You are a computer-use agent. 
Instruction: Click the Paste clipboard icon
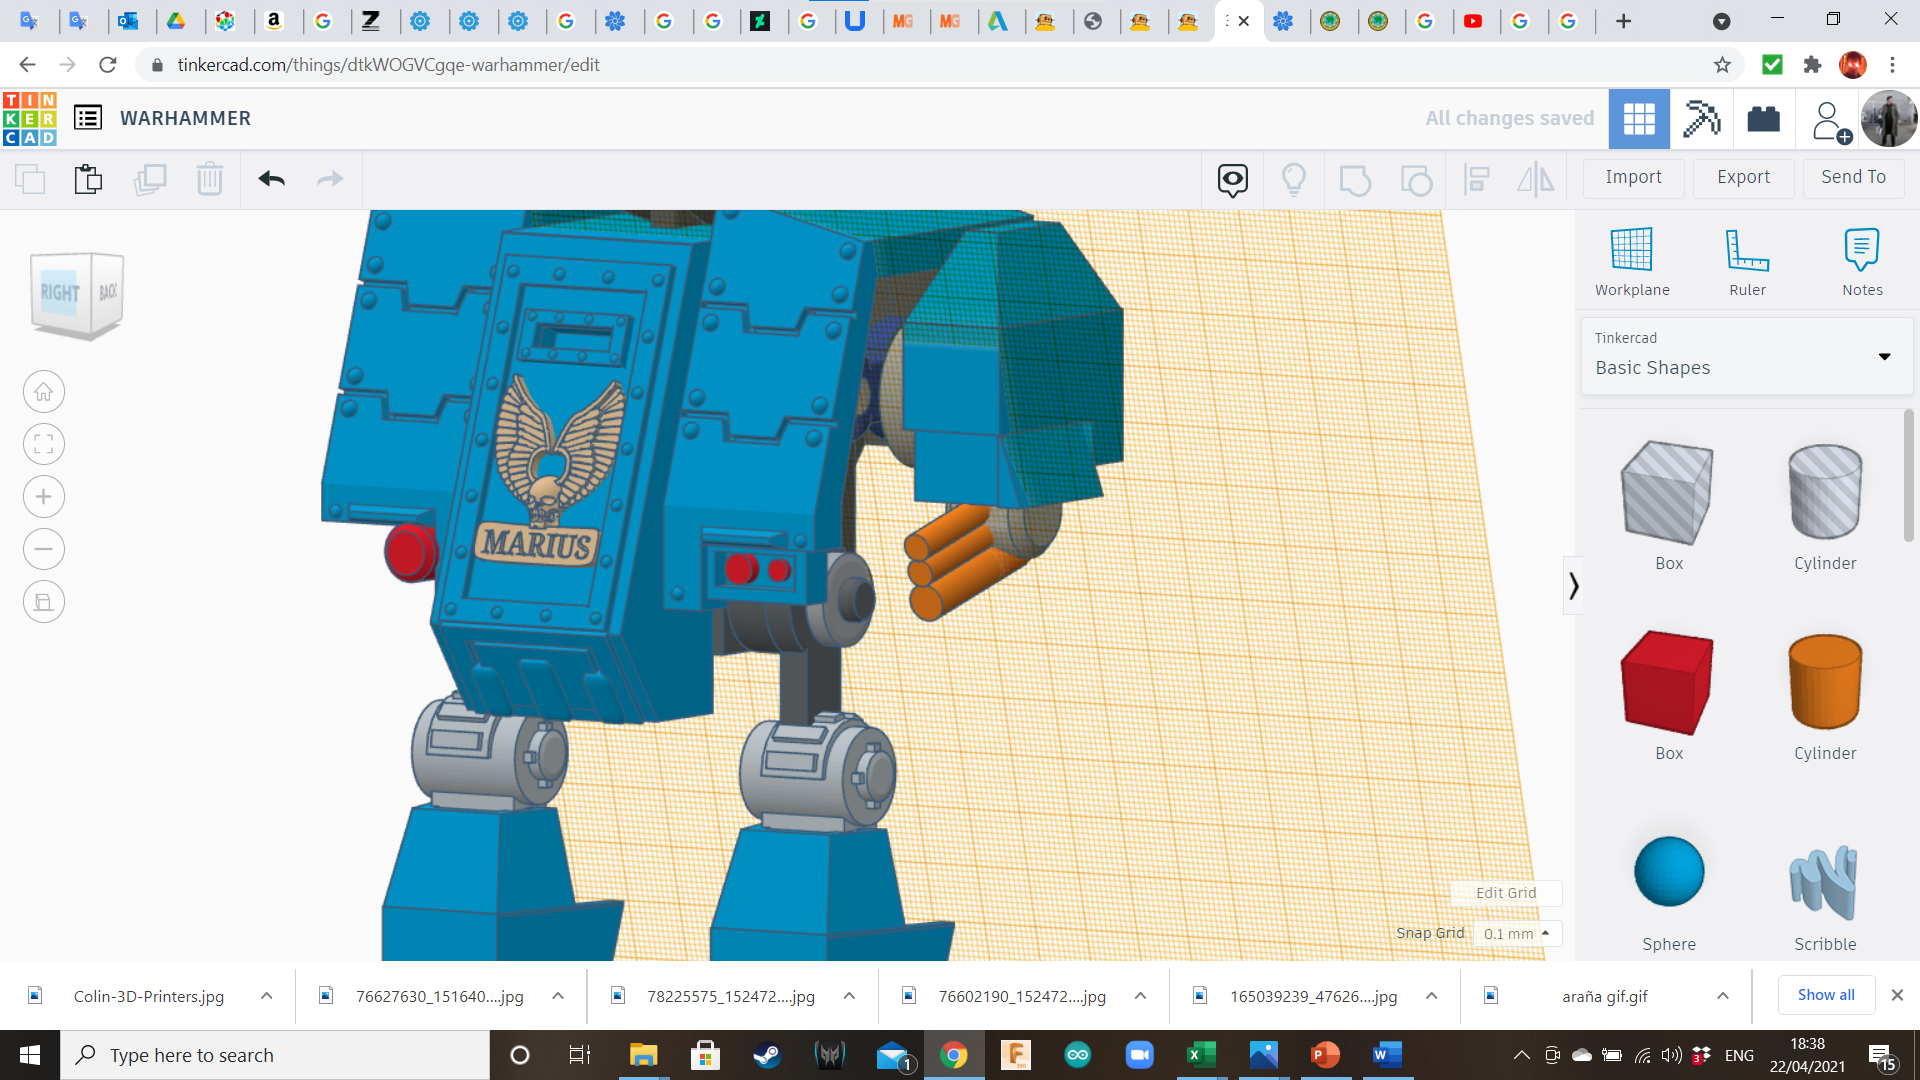click(88, 179)
